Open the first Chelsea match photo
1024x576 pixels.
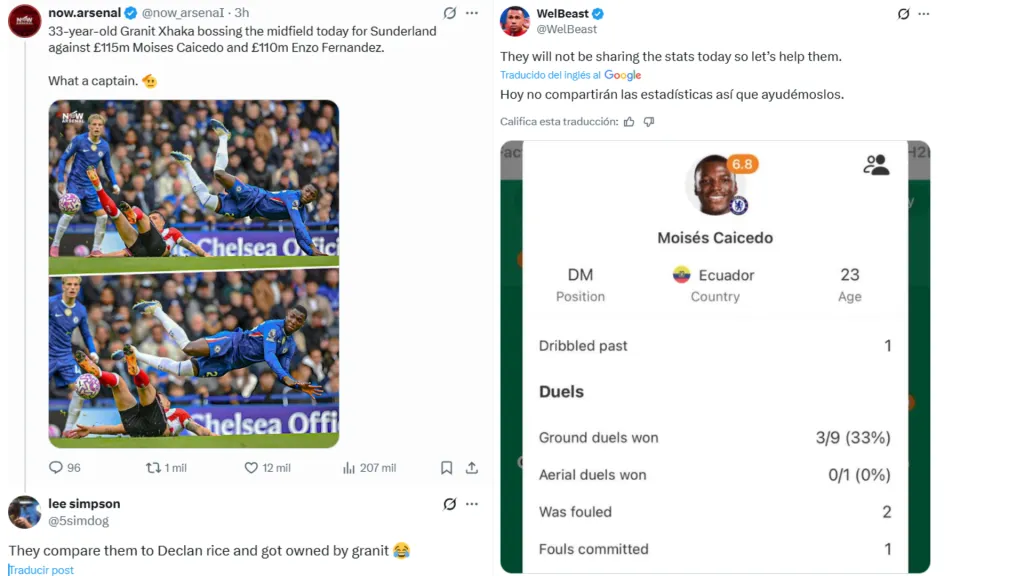click(x=193, y=184)
